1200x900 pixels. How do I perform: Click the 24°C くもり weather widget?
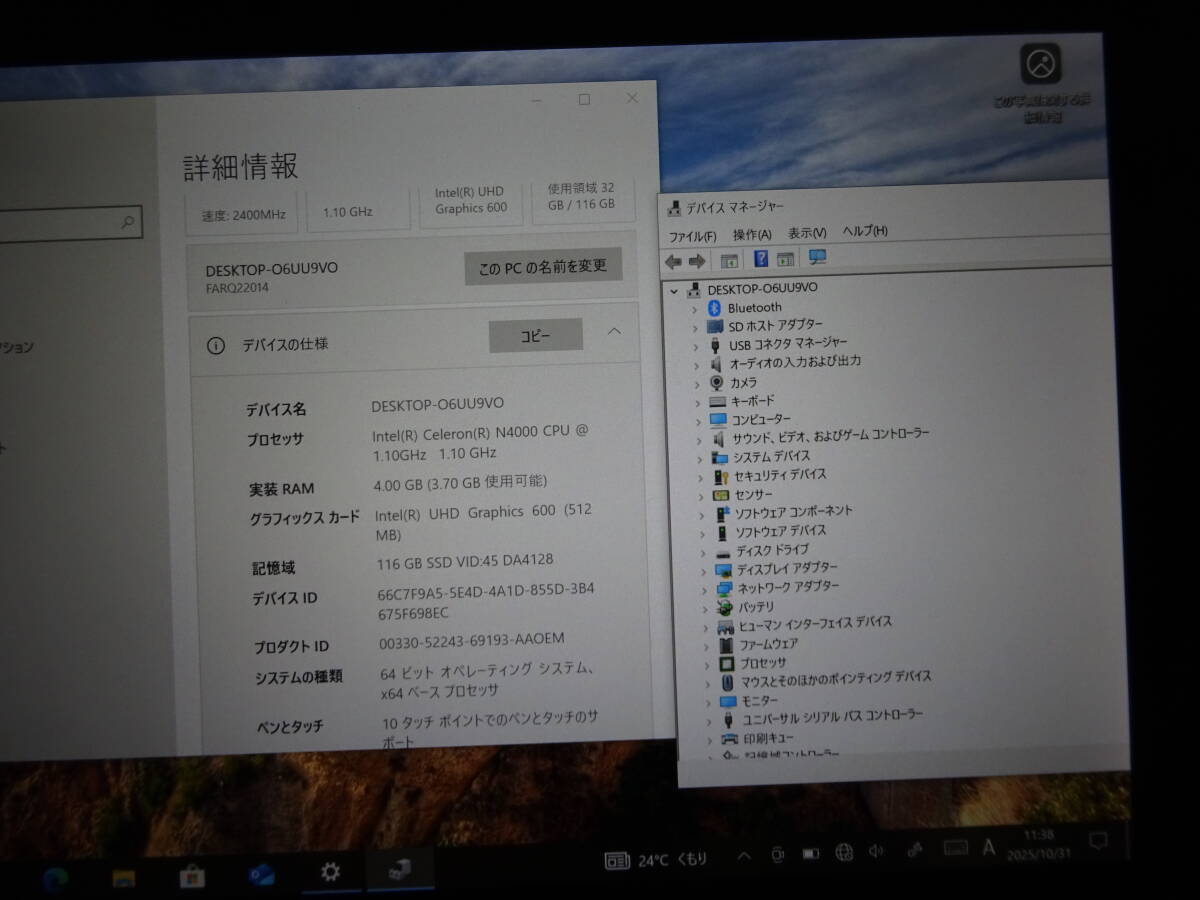pos(657,859)
